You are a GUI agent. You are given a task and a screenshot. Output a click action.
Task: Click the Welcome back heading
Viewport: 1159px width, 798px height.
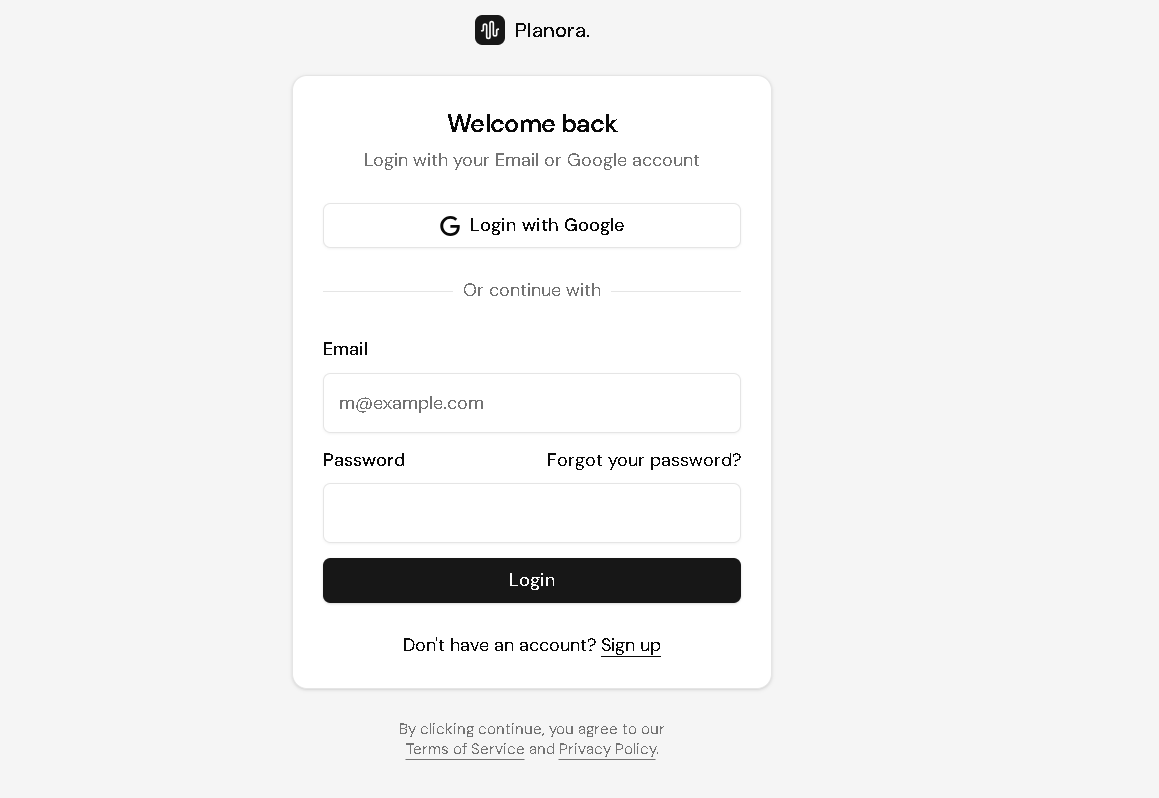click(532, 124)
